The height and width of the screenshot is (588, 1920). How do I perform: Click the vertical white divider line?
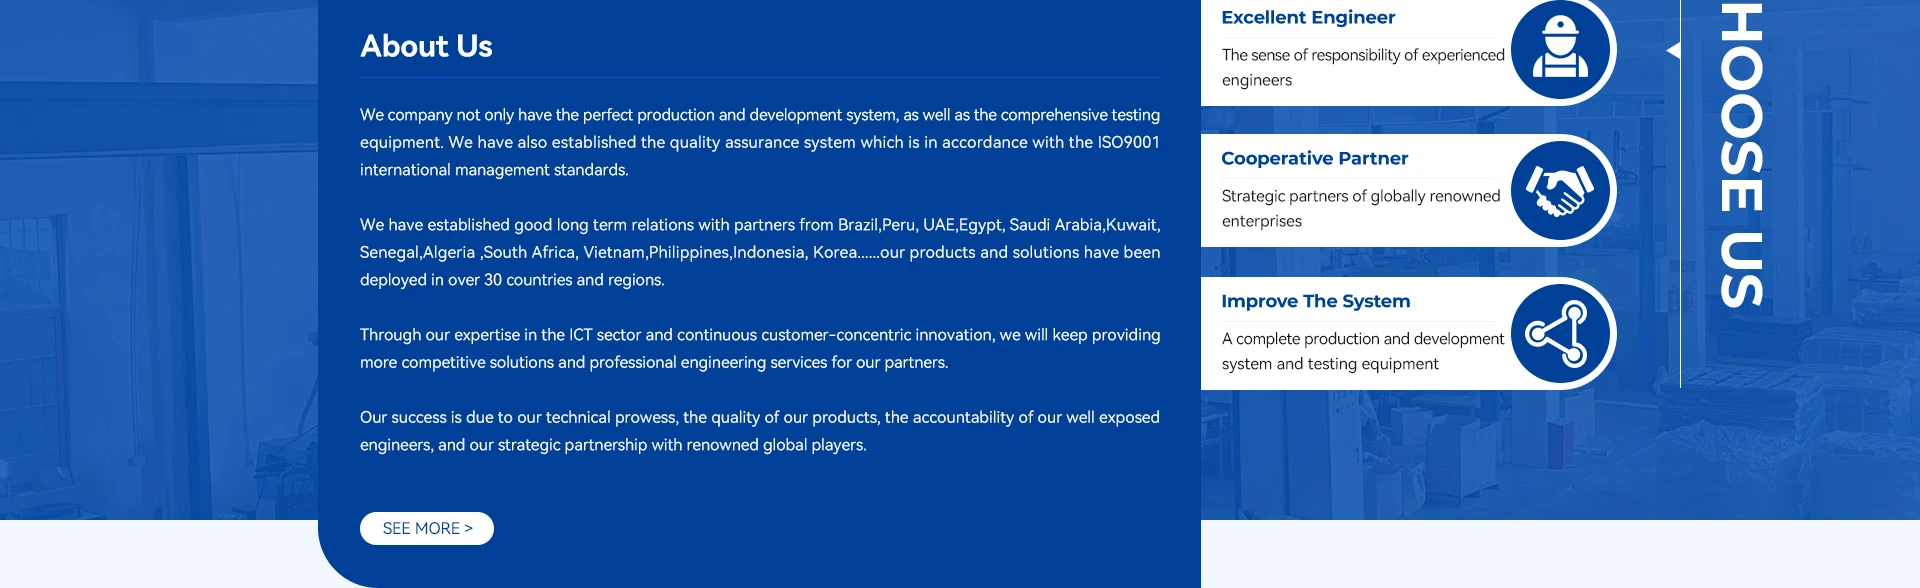click(1681, 193)
